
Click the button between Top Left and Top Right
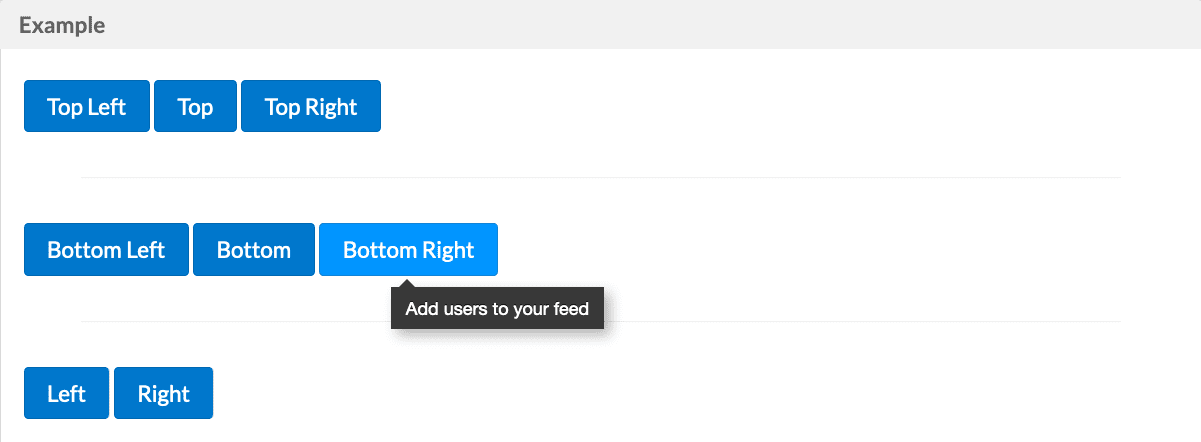(195, 106)
